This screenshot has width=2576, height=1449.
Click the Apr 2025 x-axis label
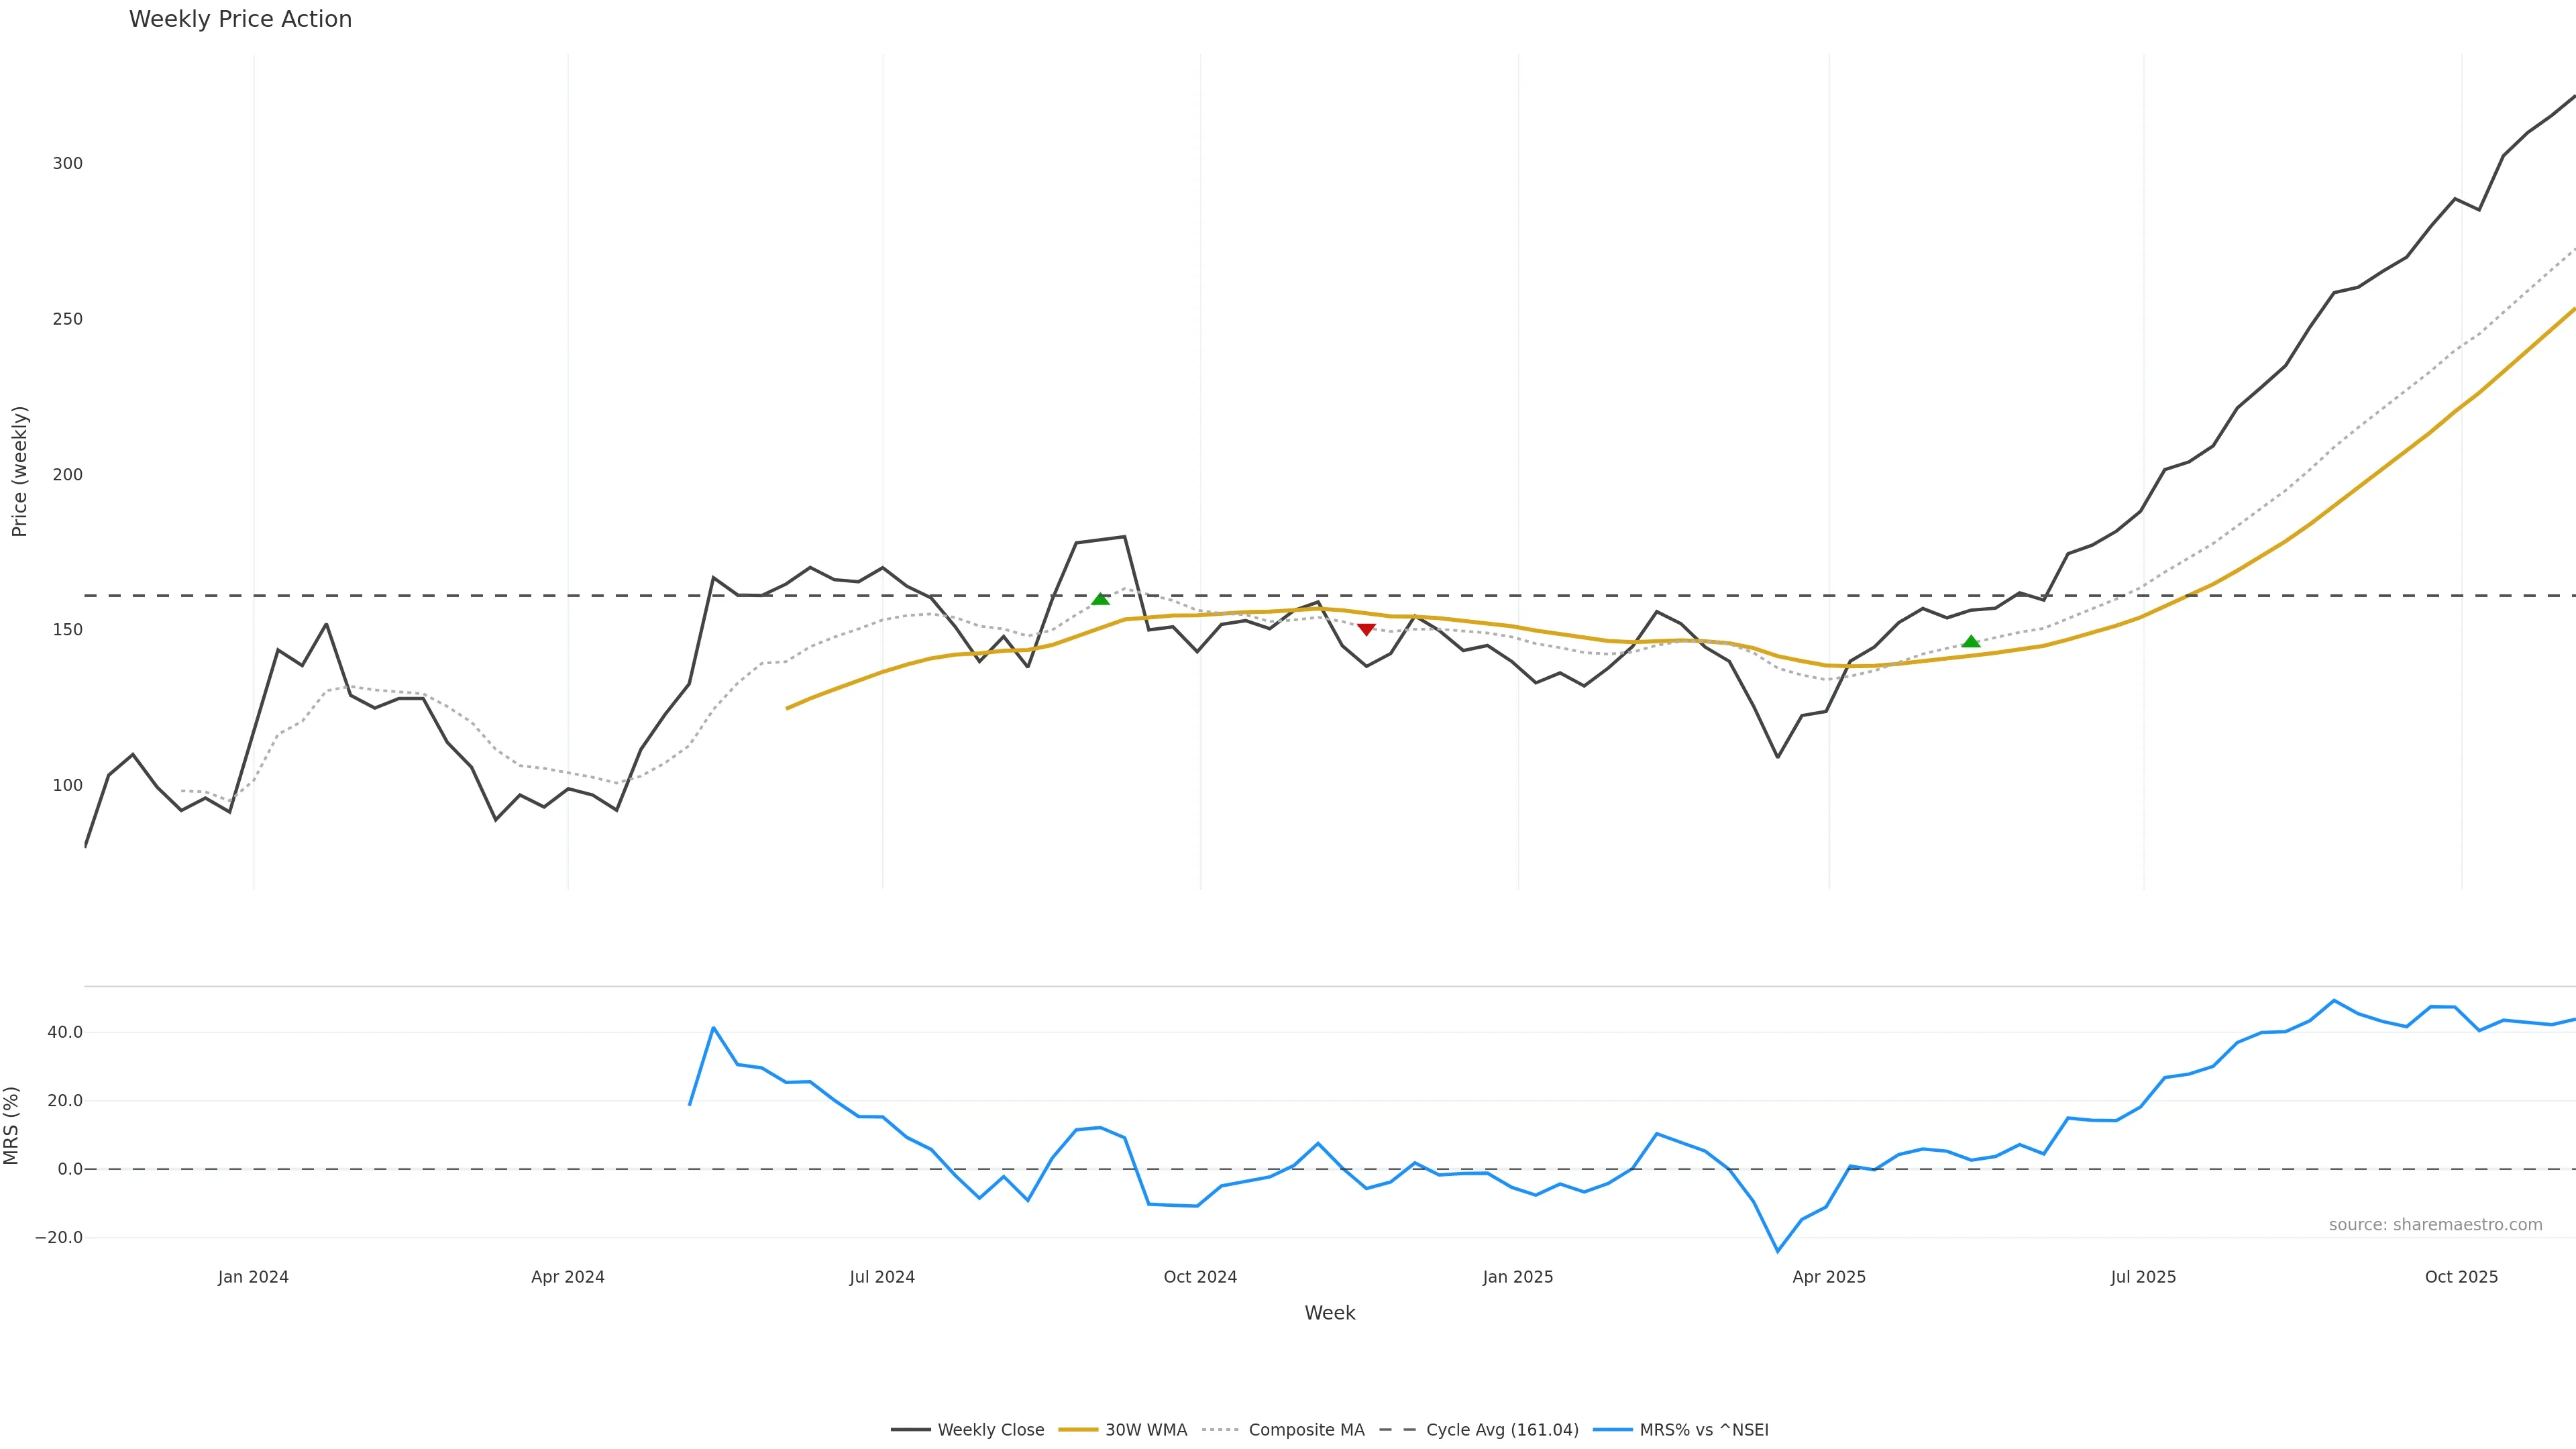(1829, 1277)
